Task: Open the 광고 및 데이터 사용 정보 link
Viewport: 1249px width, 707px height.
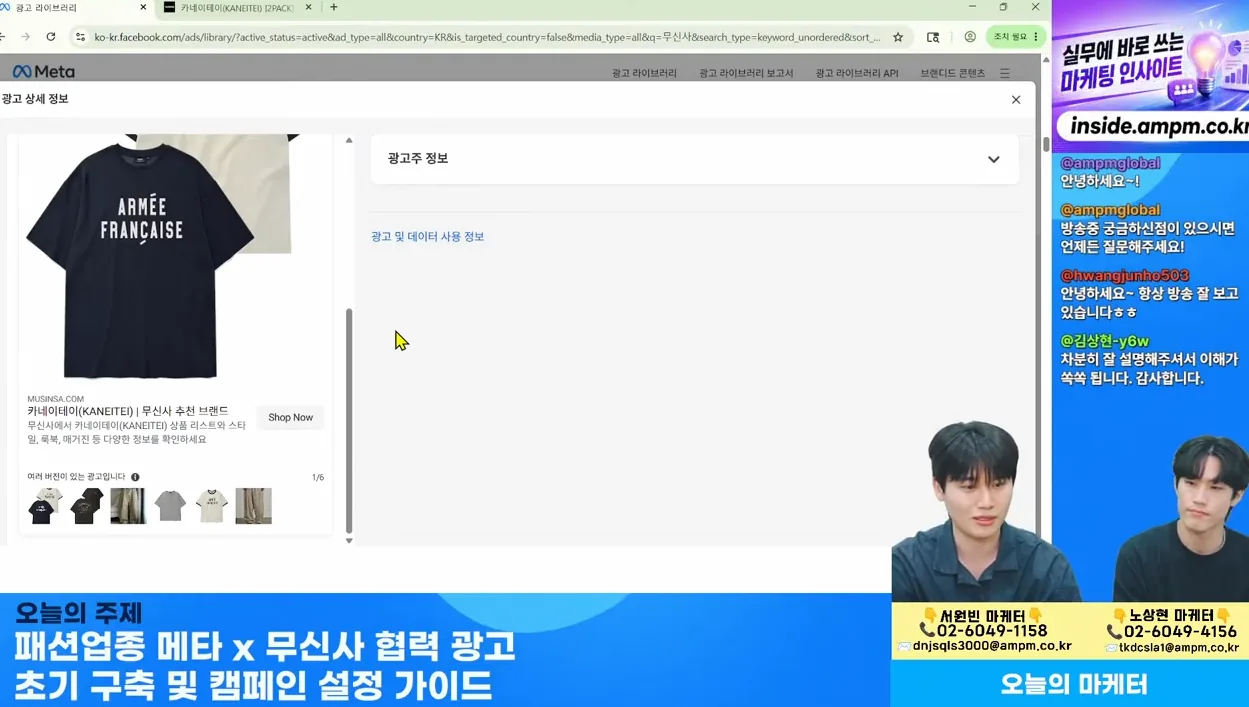Action: pos(427,236)
